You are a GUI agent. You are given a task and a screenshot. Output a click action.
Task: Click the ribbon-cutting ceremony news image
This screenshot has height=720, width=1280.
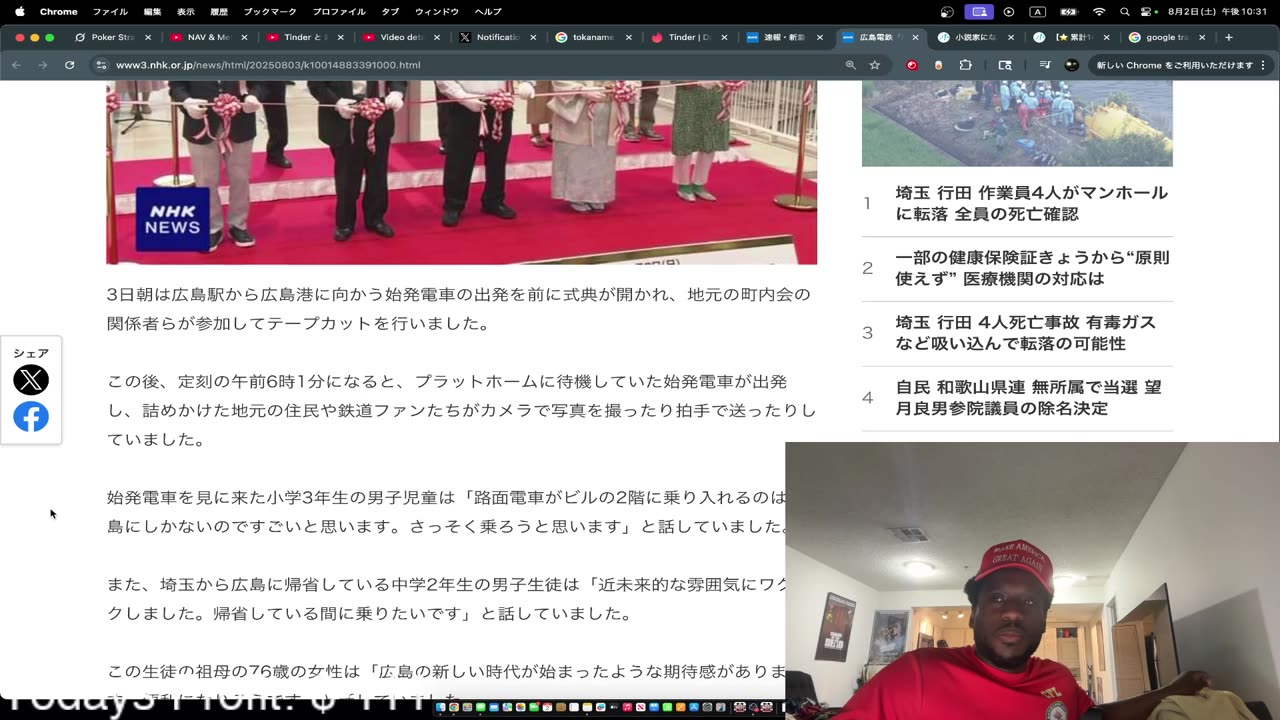461,172
